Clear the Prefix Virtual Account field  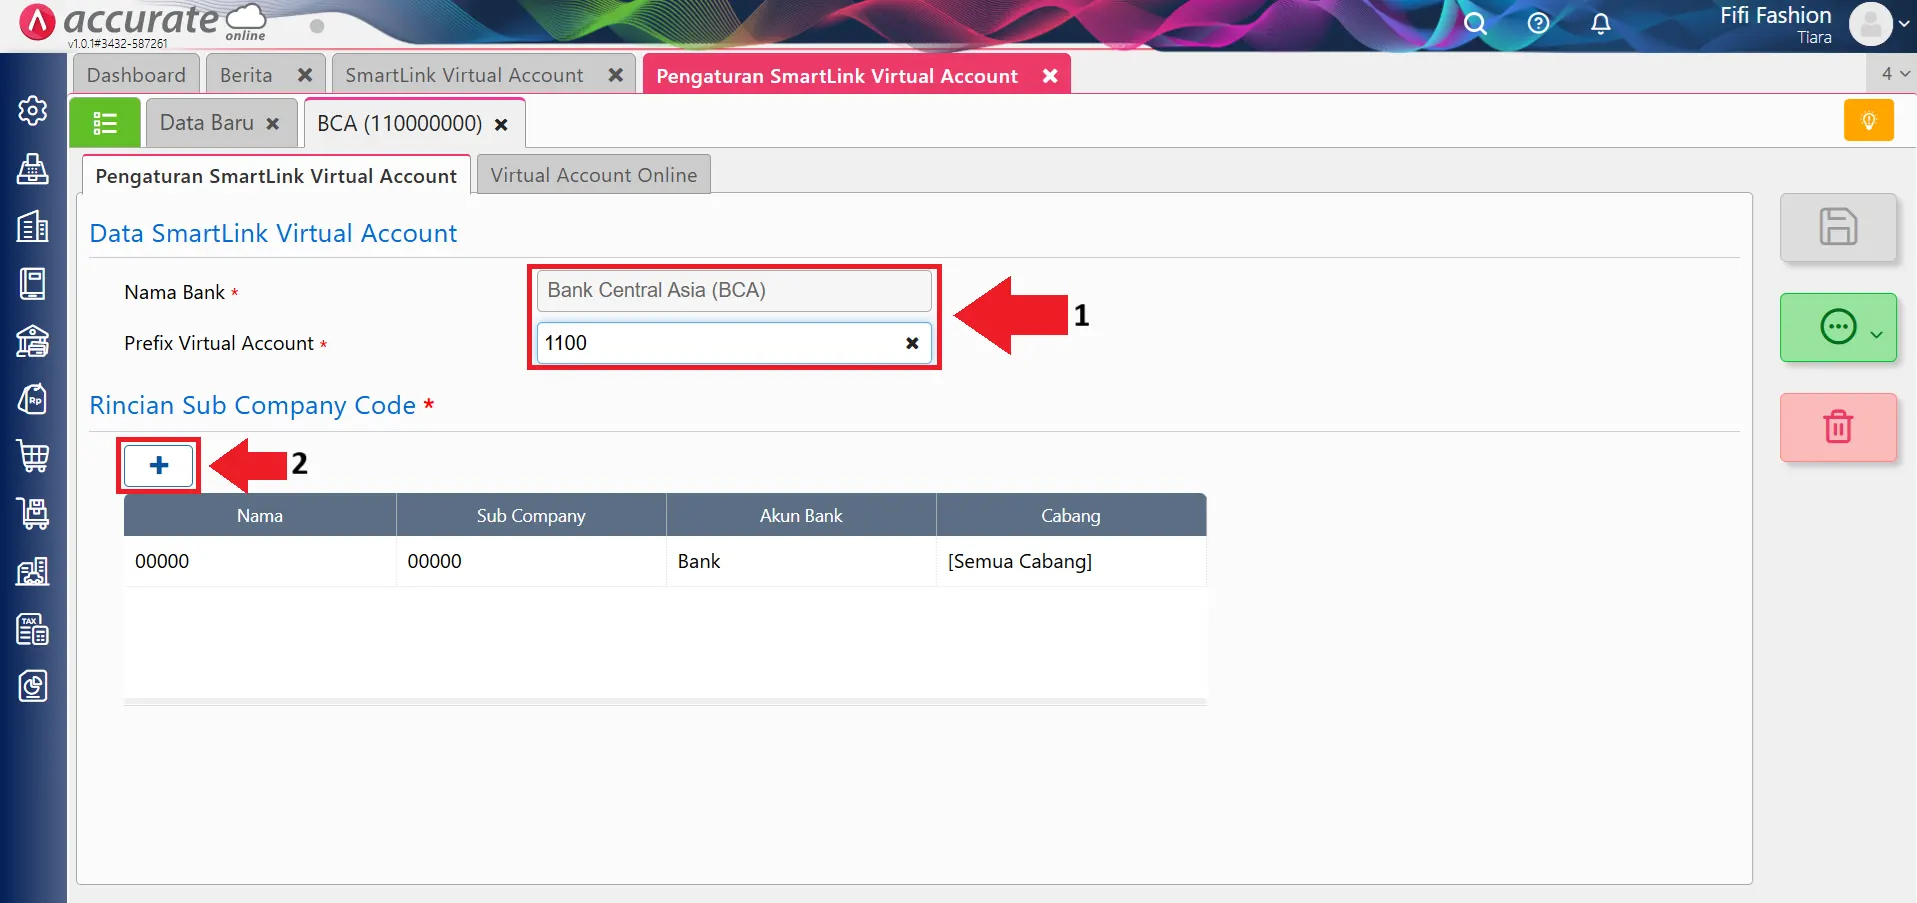(x=912, y=343)
